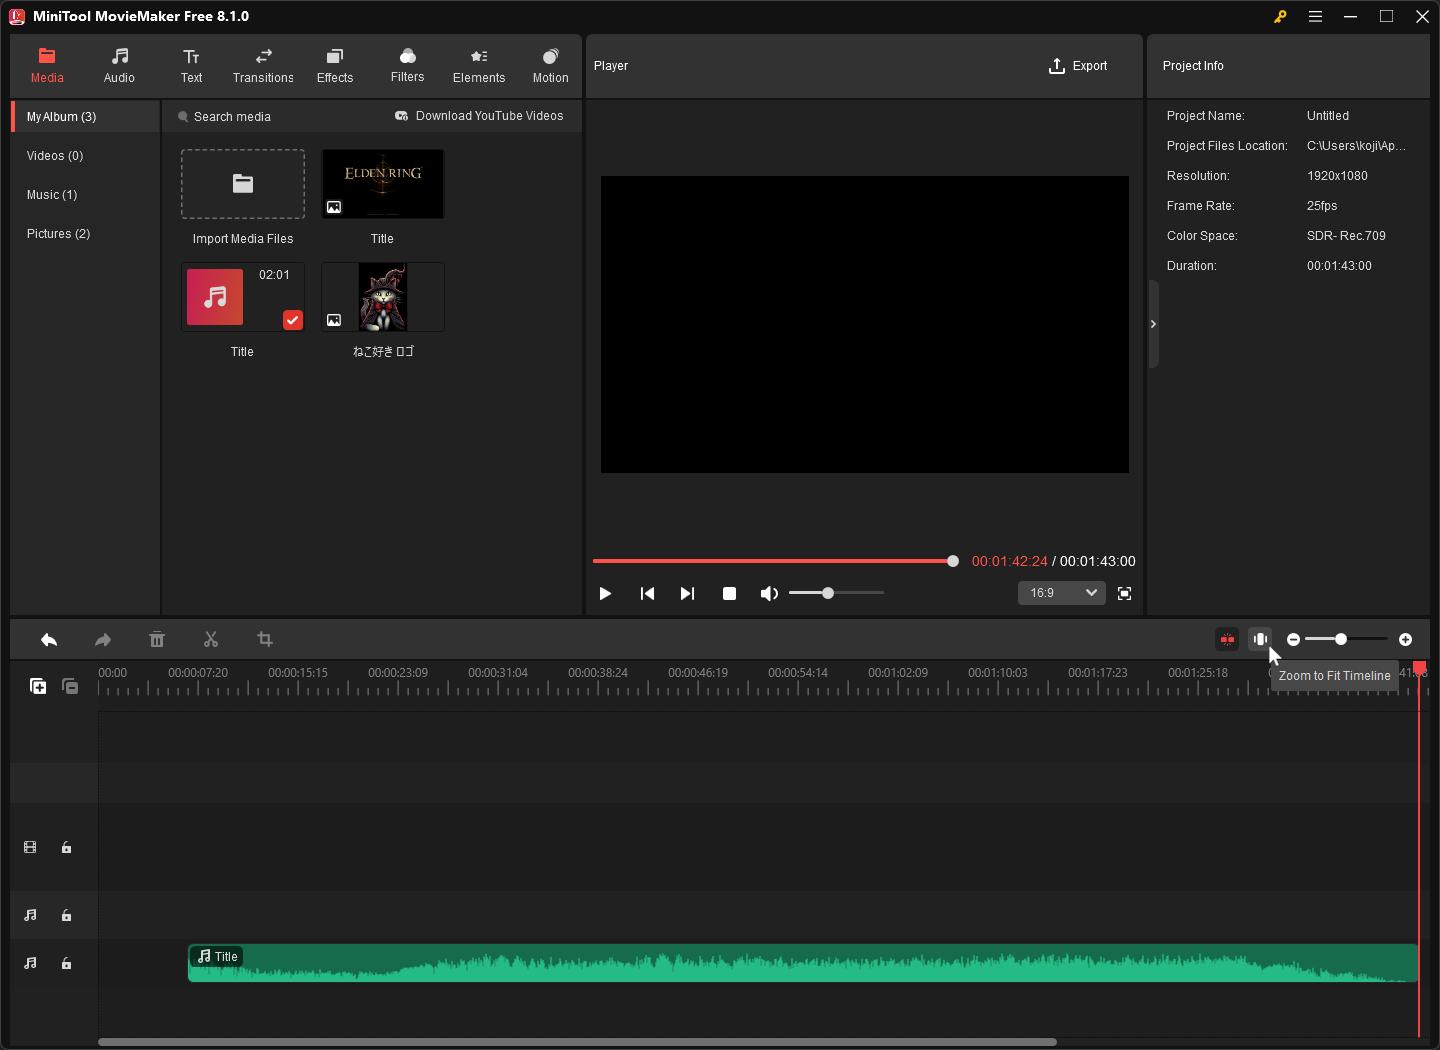The image size is (1440, 1050).
Task: Click the Frame Rate 25fps value
Action: click(x=1322, y=206)
